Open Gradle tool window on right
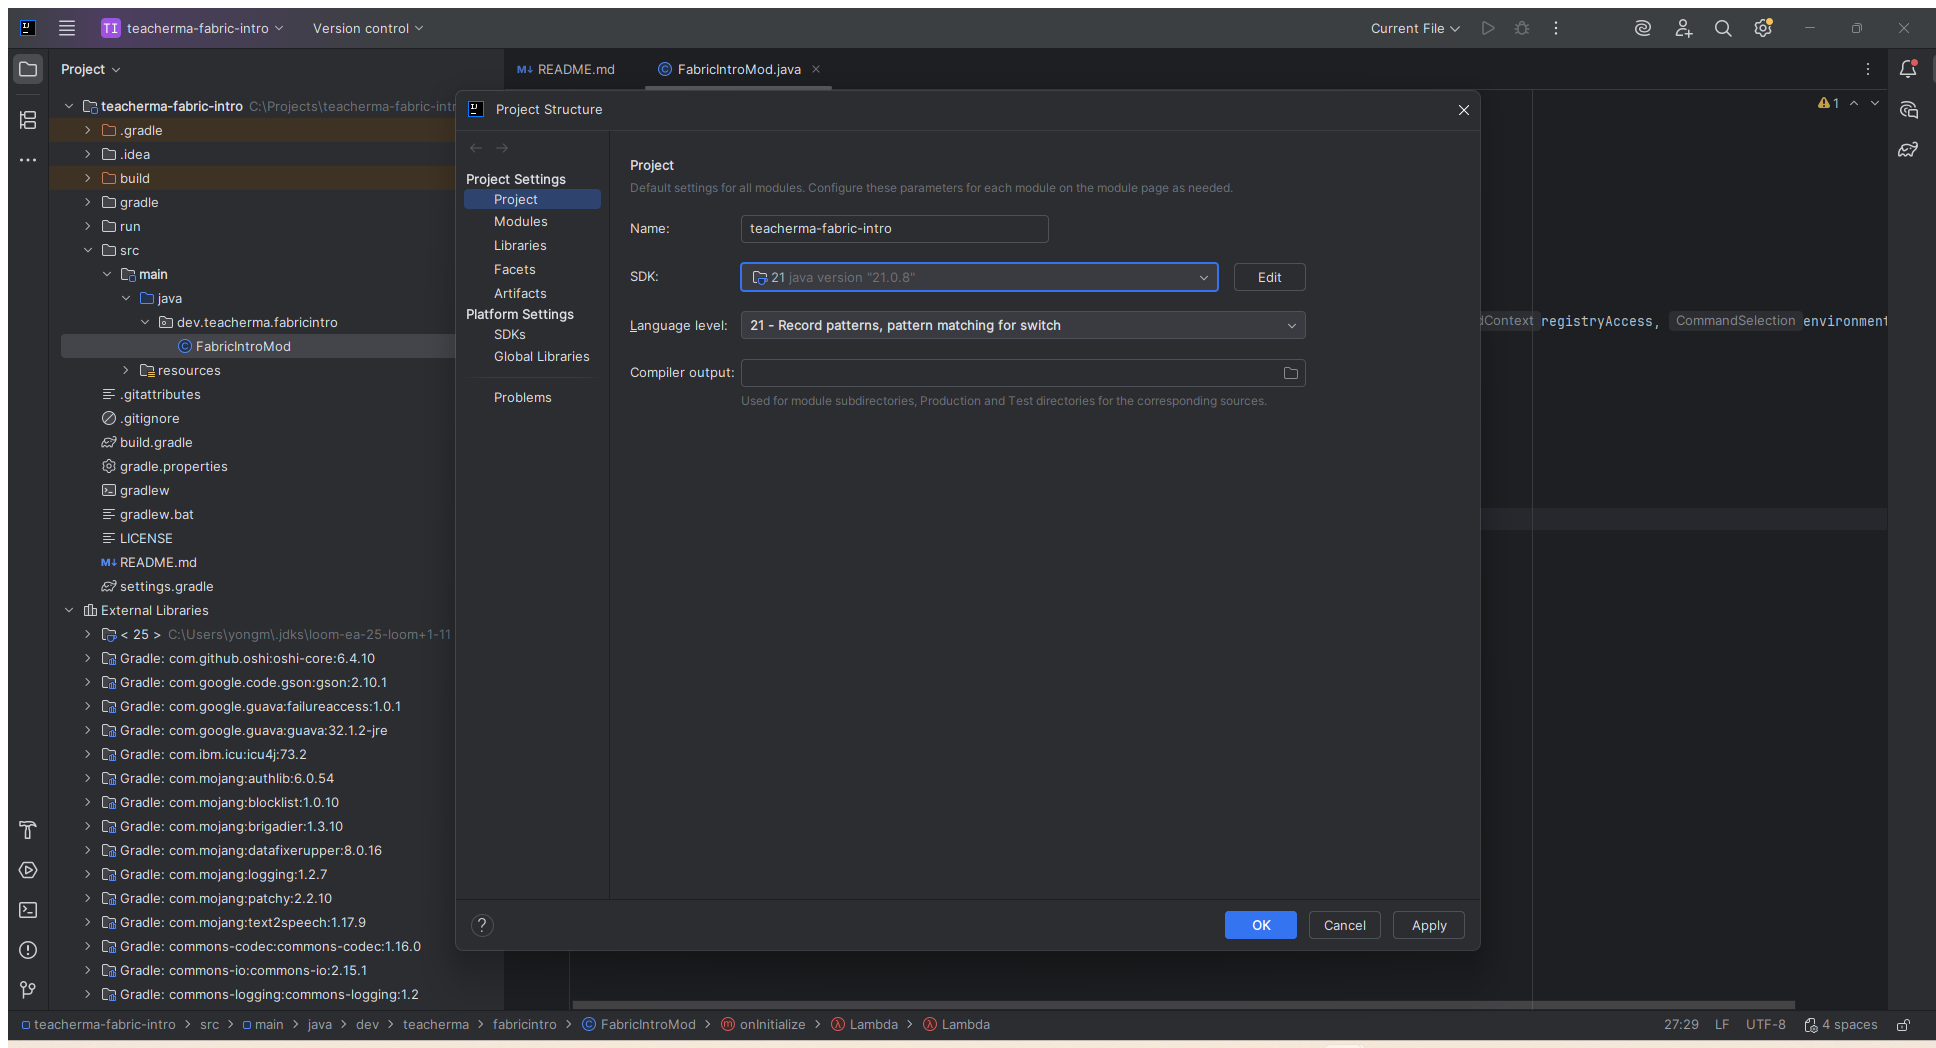1936x1048 pixels. 1908,150
